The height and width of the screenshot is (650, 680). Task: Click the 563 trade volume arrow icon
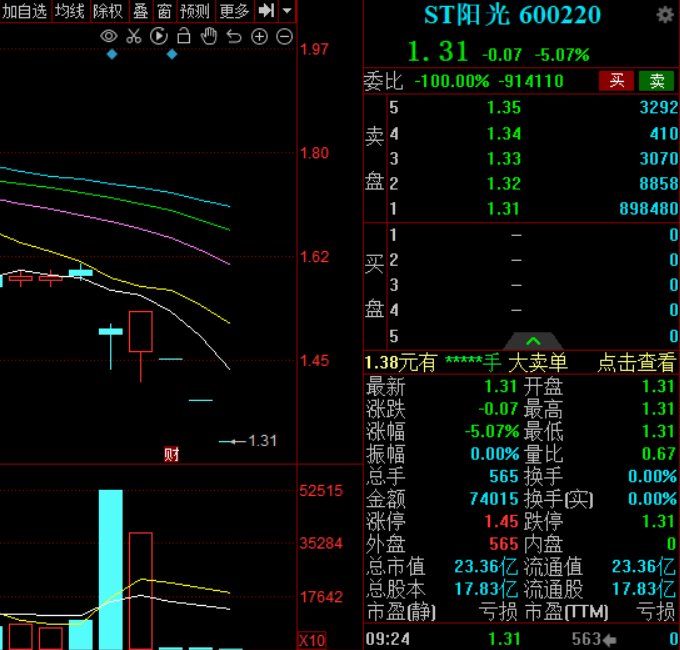(610, 640)
